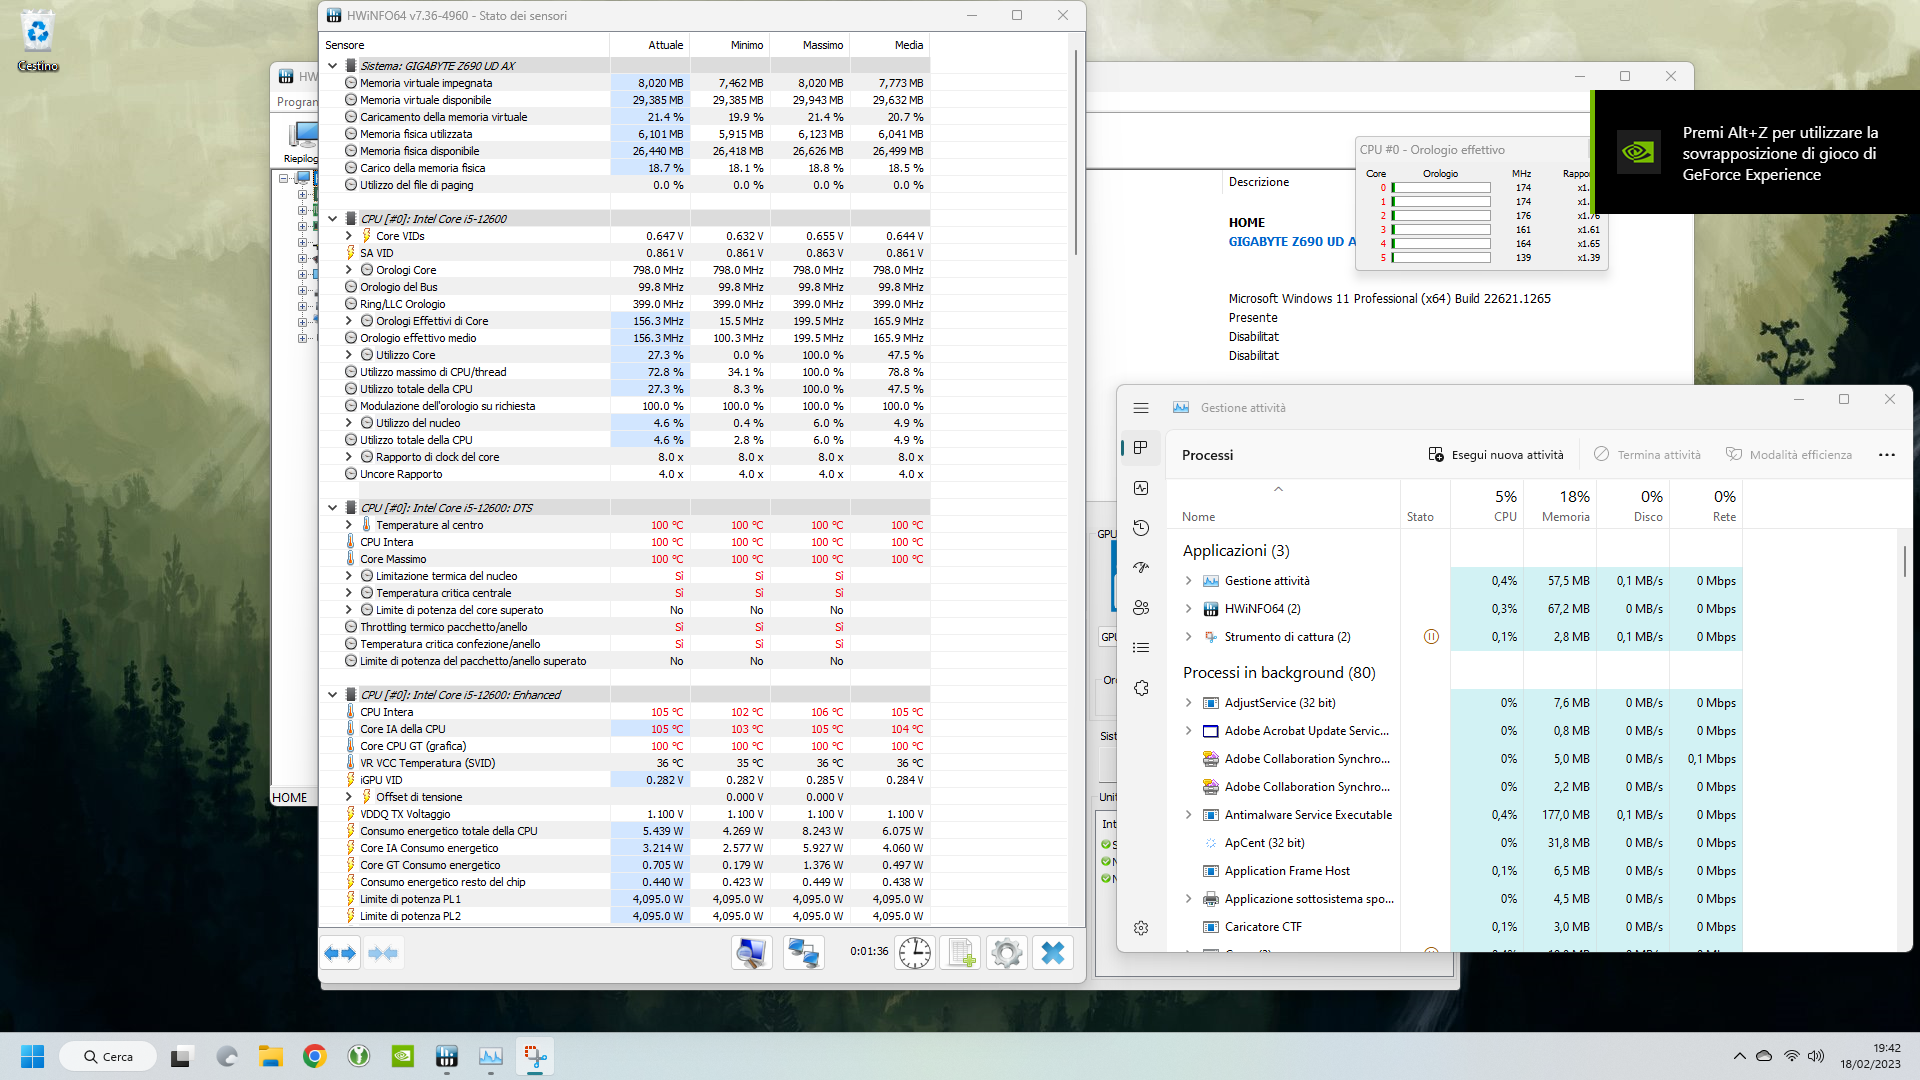The height and width of the screenshot is (1080, 1920).
Task: Collapse the Intel Core i5-12600: Enhanced group
Action: click(333, 695)
